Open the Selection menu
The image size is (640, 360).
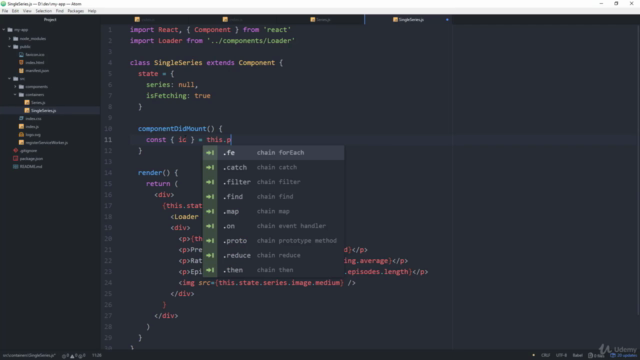[x=44, y=11]
